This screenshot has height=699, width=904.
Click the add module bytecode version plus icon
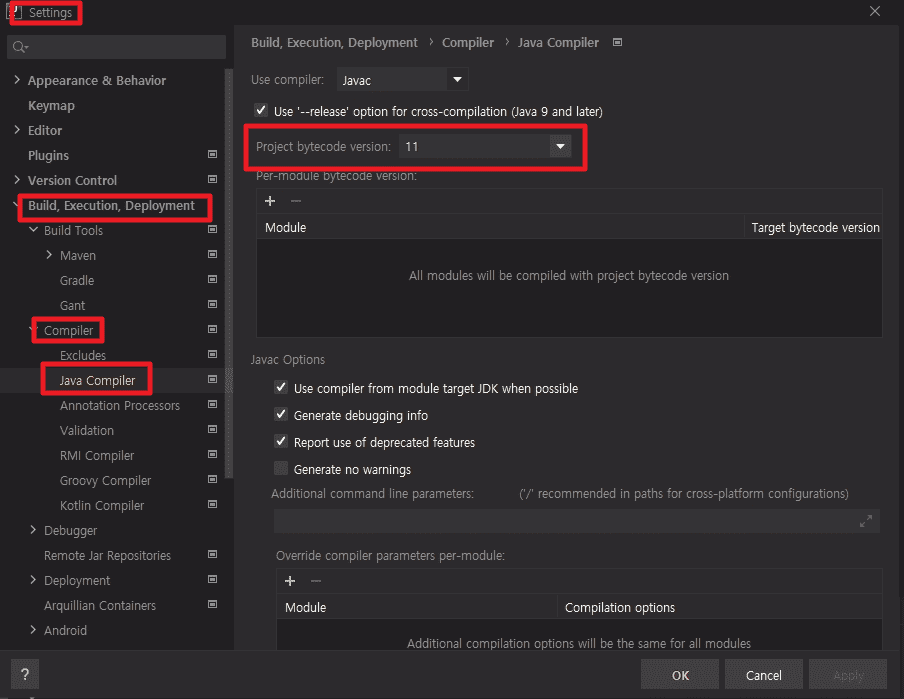pyautogui.click(x=270, y=201)
